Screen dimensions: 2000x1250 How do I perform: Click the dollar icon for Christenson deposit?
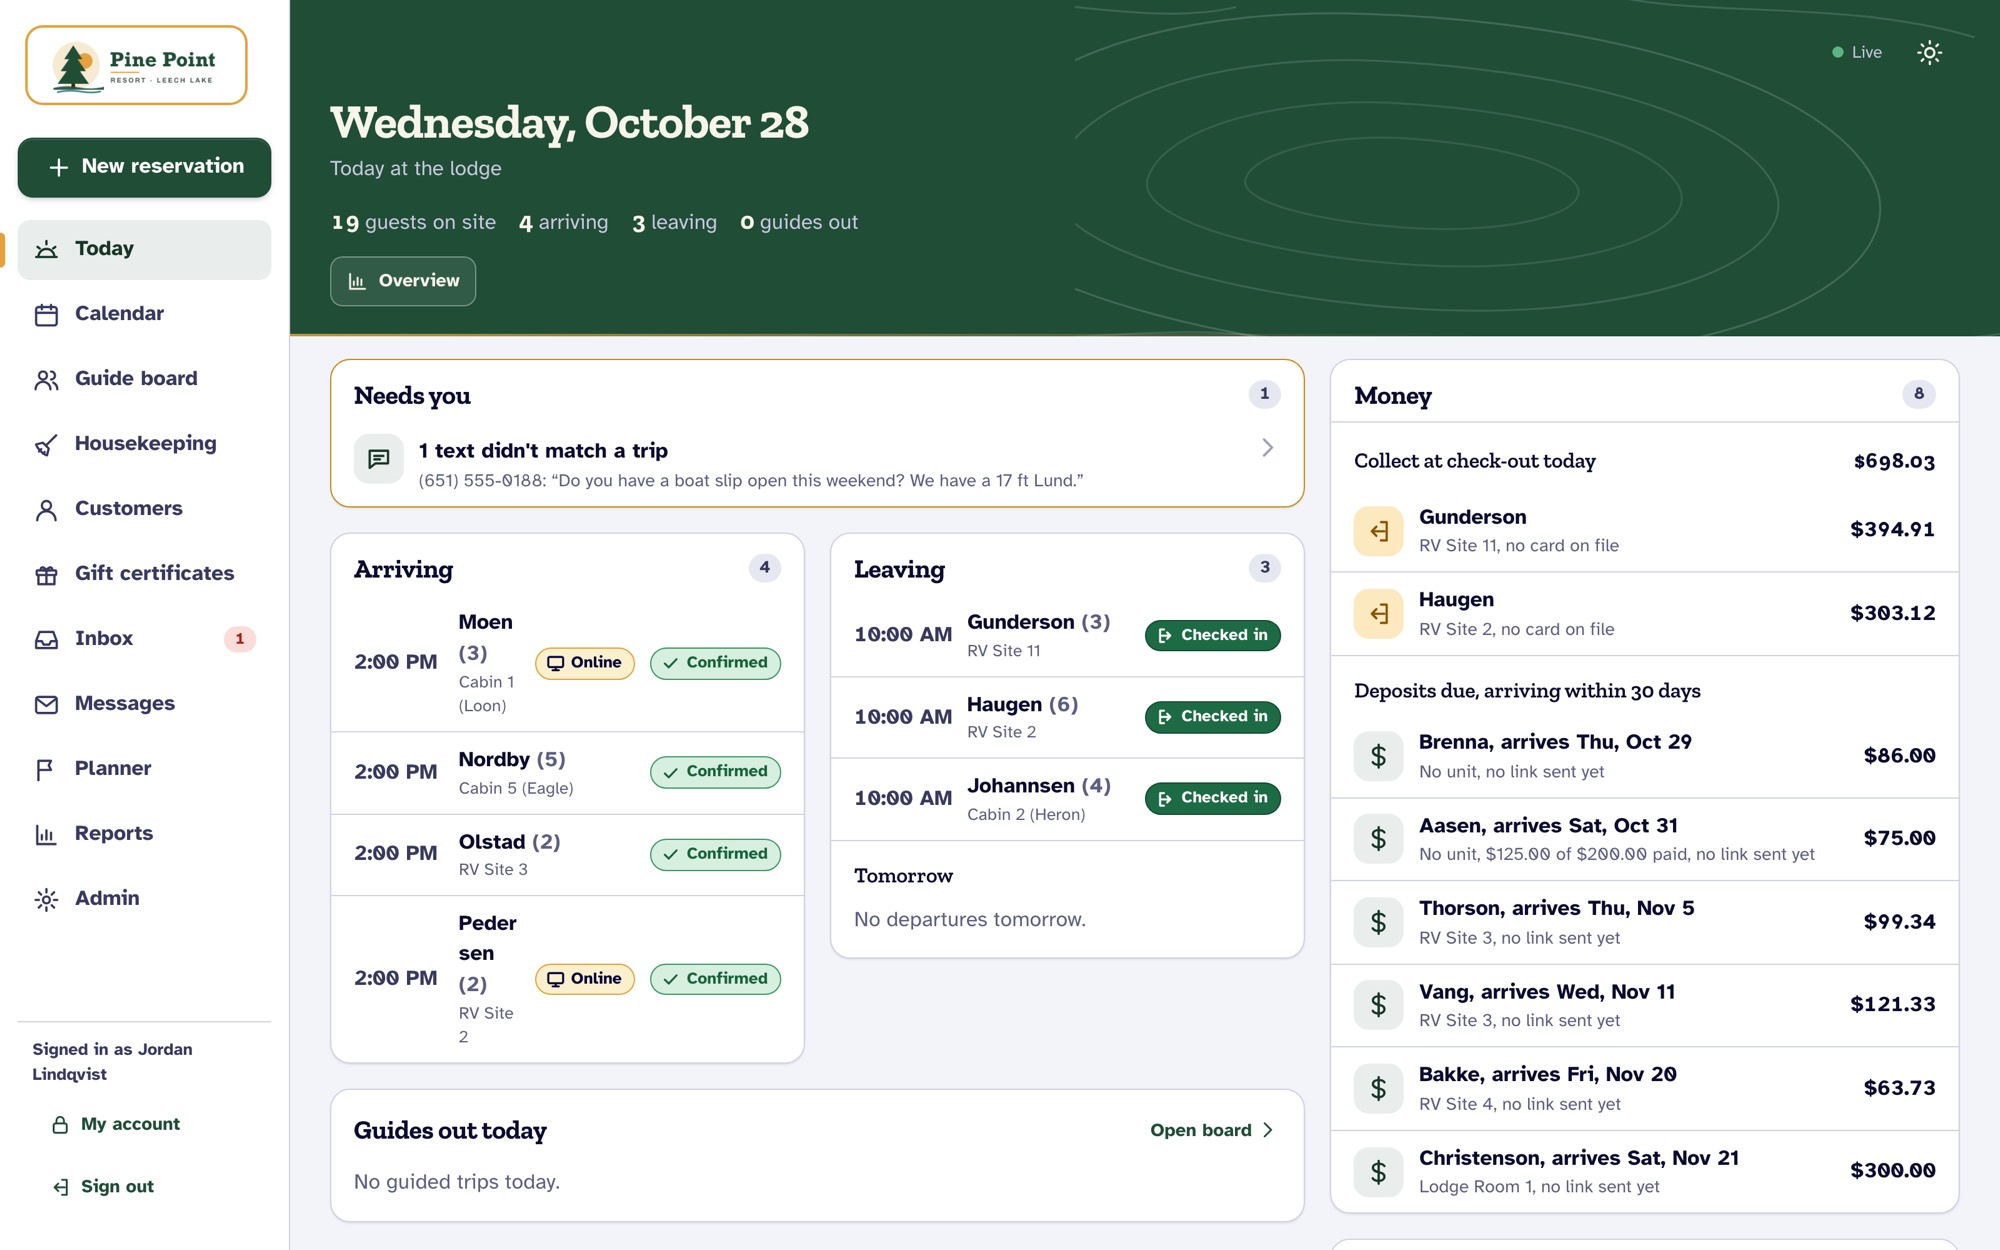coord(1379,1171)
